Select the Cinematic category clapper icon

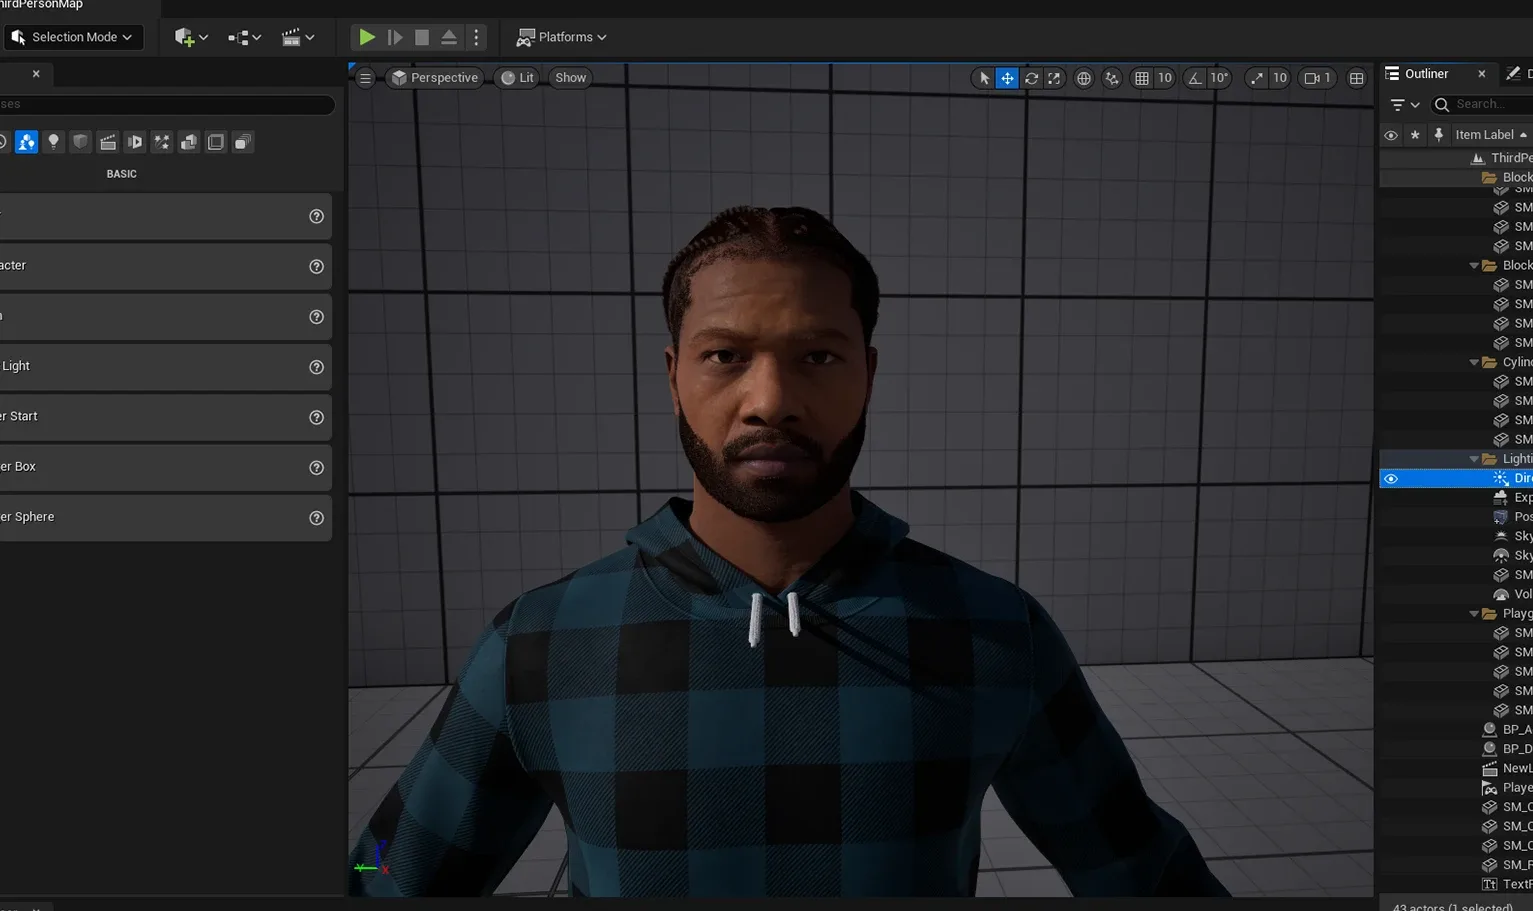[x=108, y=142]
